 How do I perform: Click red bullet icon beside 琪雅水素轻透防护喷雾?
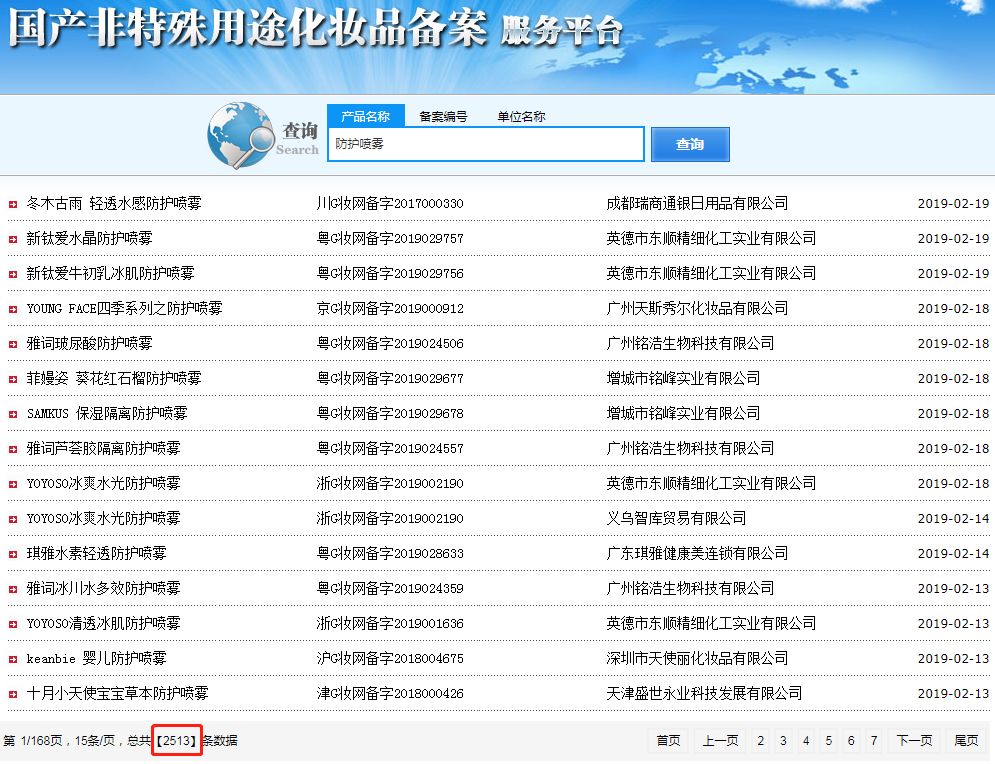pos(13,554)
